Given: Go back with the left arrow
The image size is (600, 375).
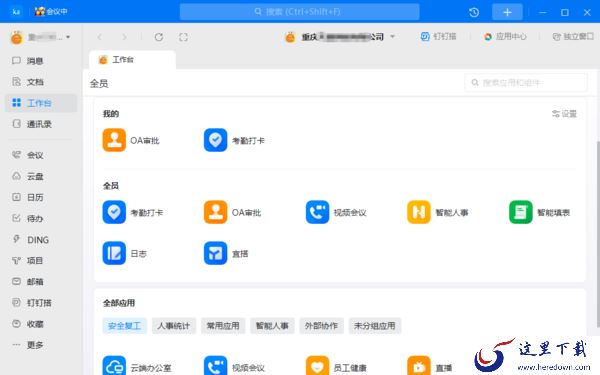Looking at the screenshot, I should 100,37.
